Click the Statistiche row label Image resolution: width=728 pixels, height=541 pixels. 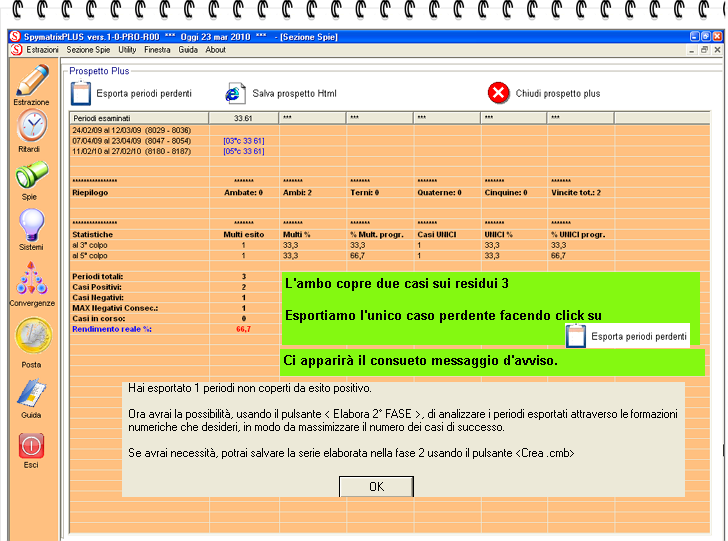[92, 235]
